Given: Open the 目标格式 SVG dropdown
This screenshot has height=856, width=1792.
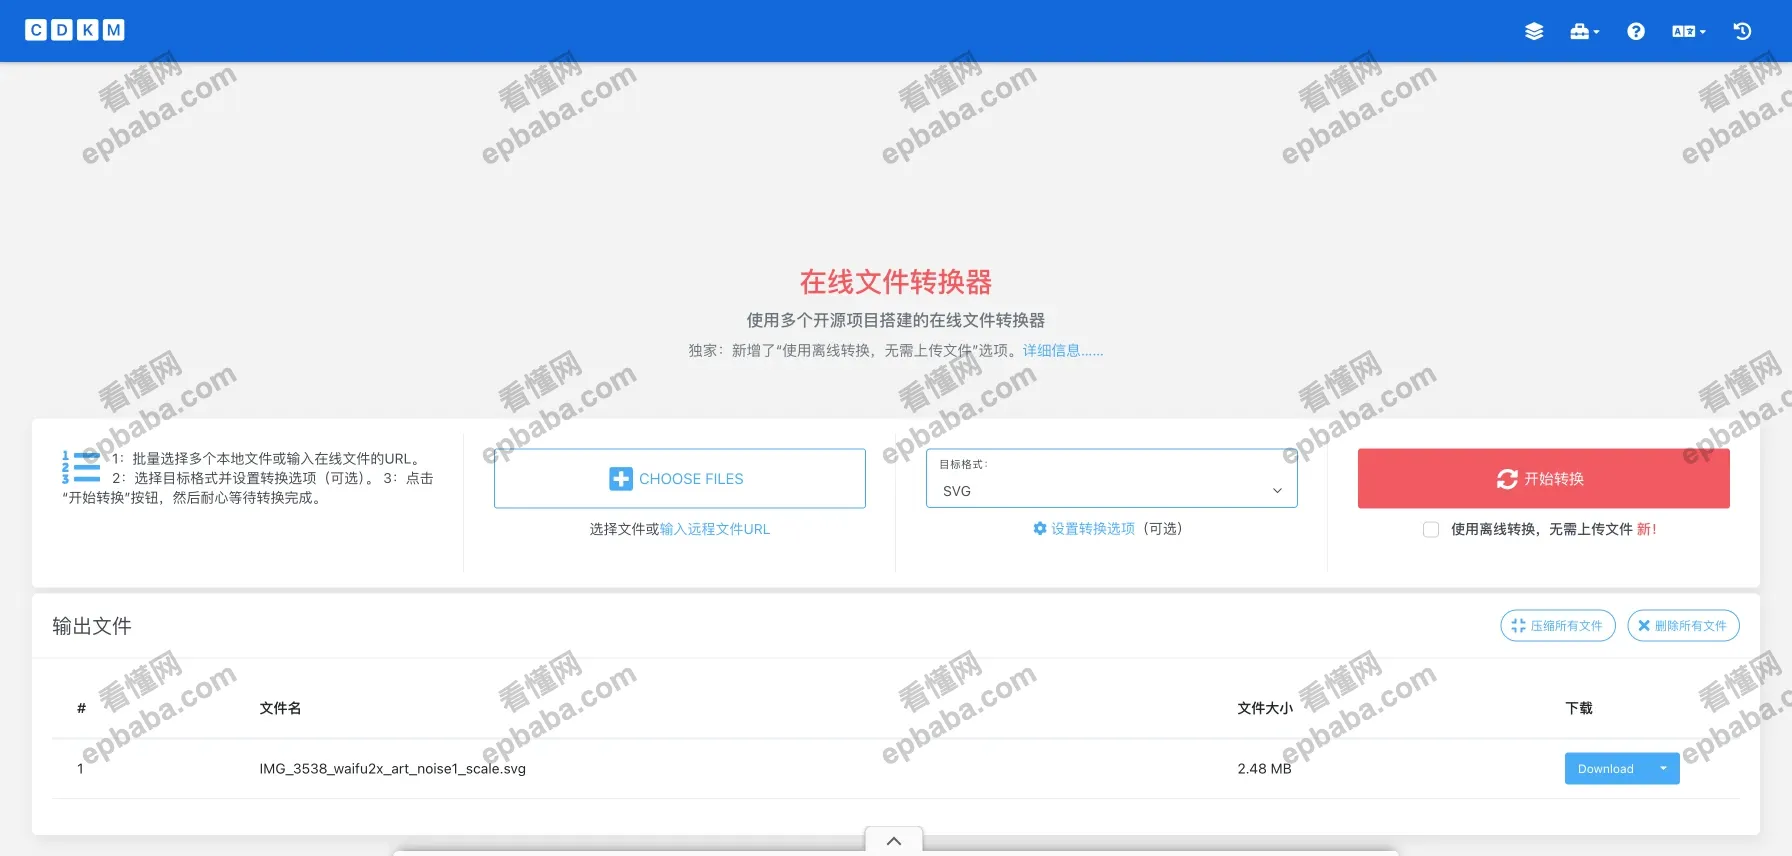Looking at the screenshot, I should tap(1112, 478).
